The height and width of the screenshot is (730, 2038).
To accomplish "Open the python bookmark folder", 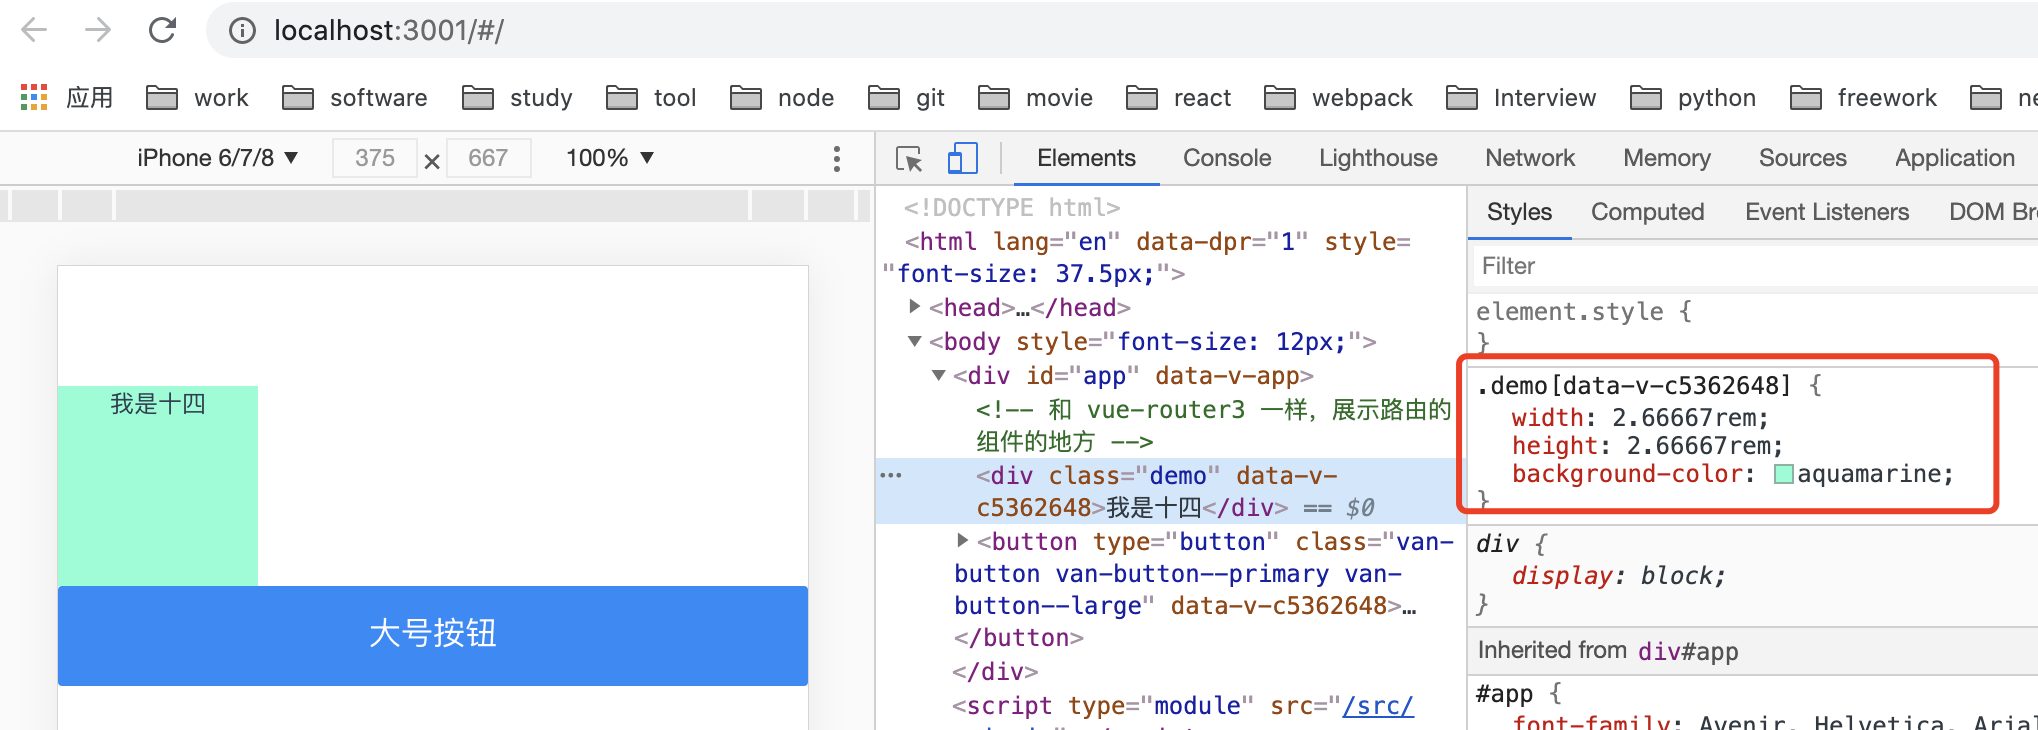I will pos(1693,97).
